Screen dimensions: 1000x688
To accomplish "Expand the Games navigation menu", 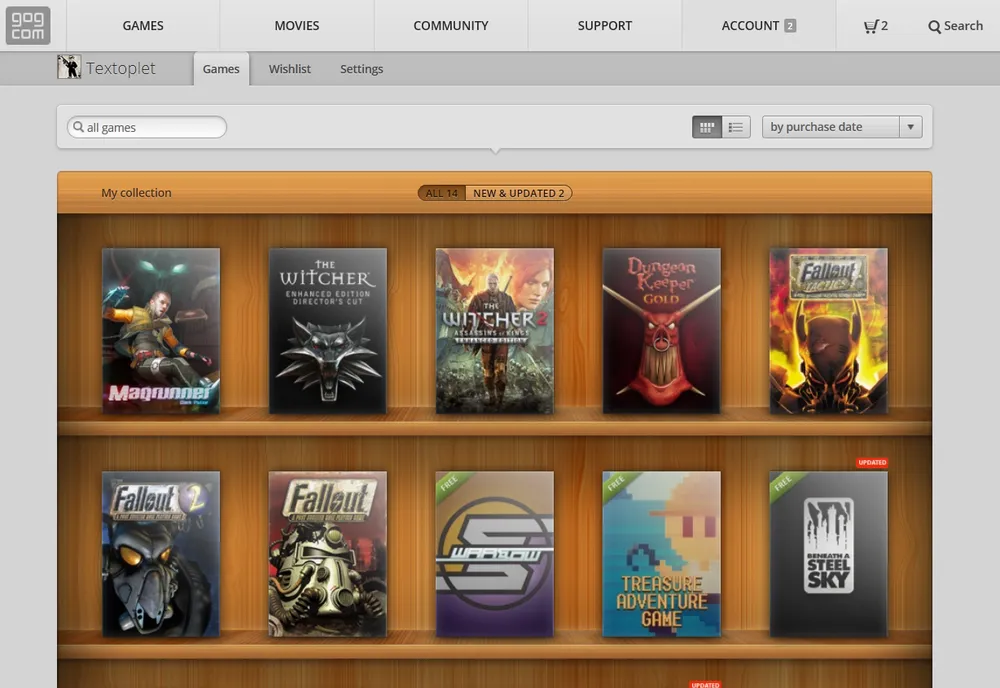I will [143, 26].
